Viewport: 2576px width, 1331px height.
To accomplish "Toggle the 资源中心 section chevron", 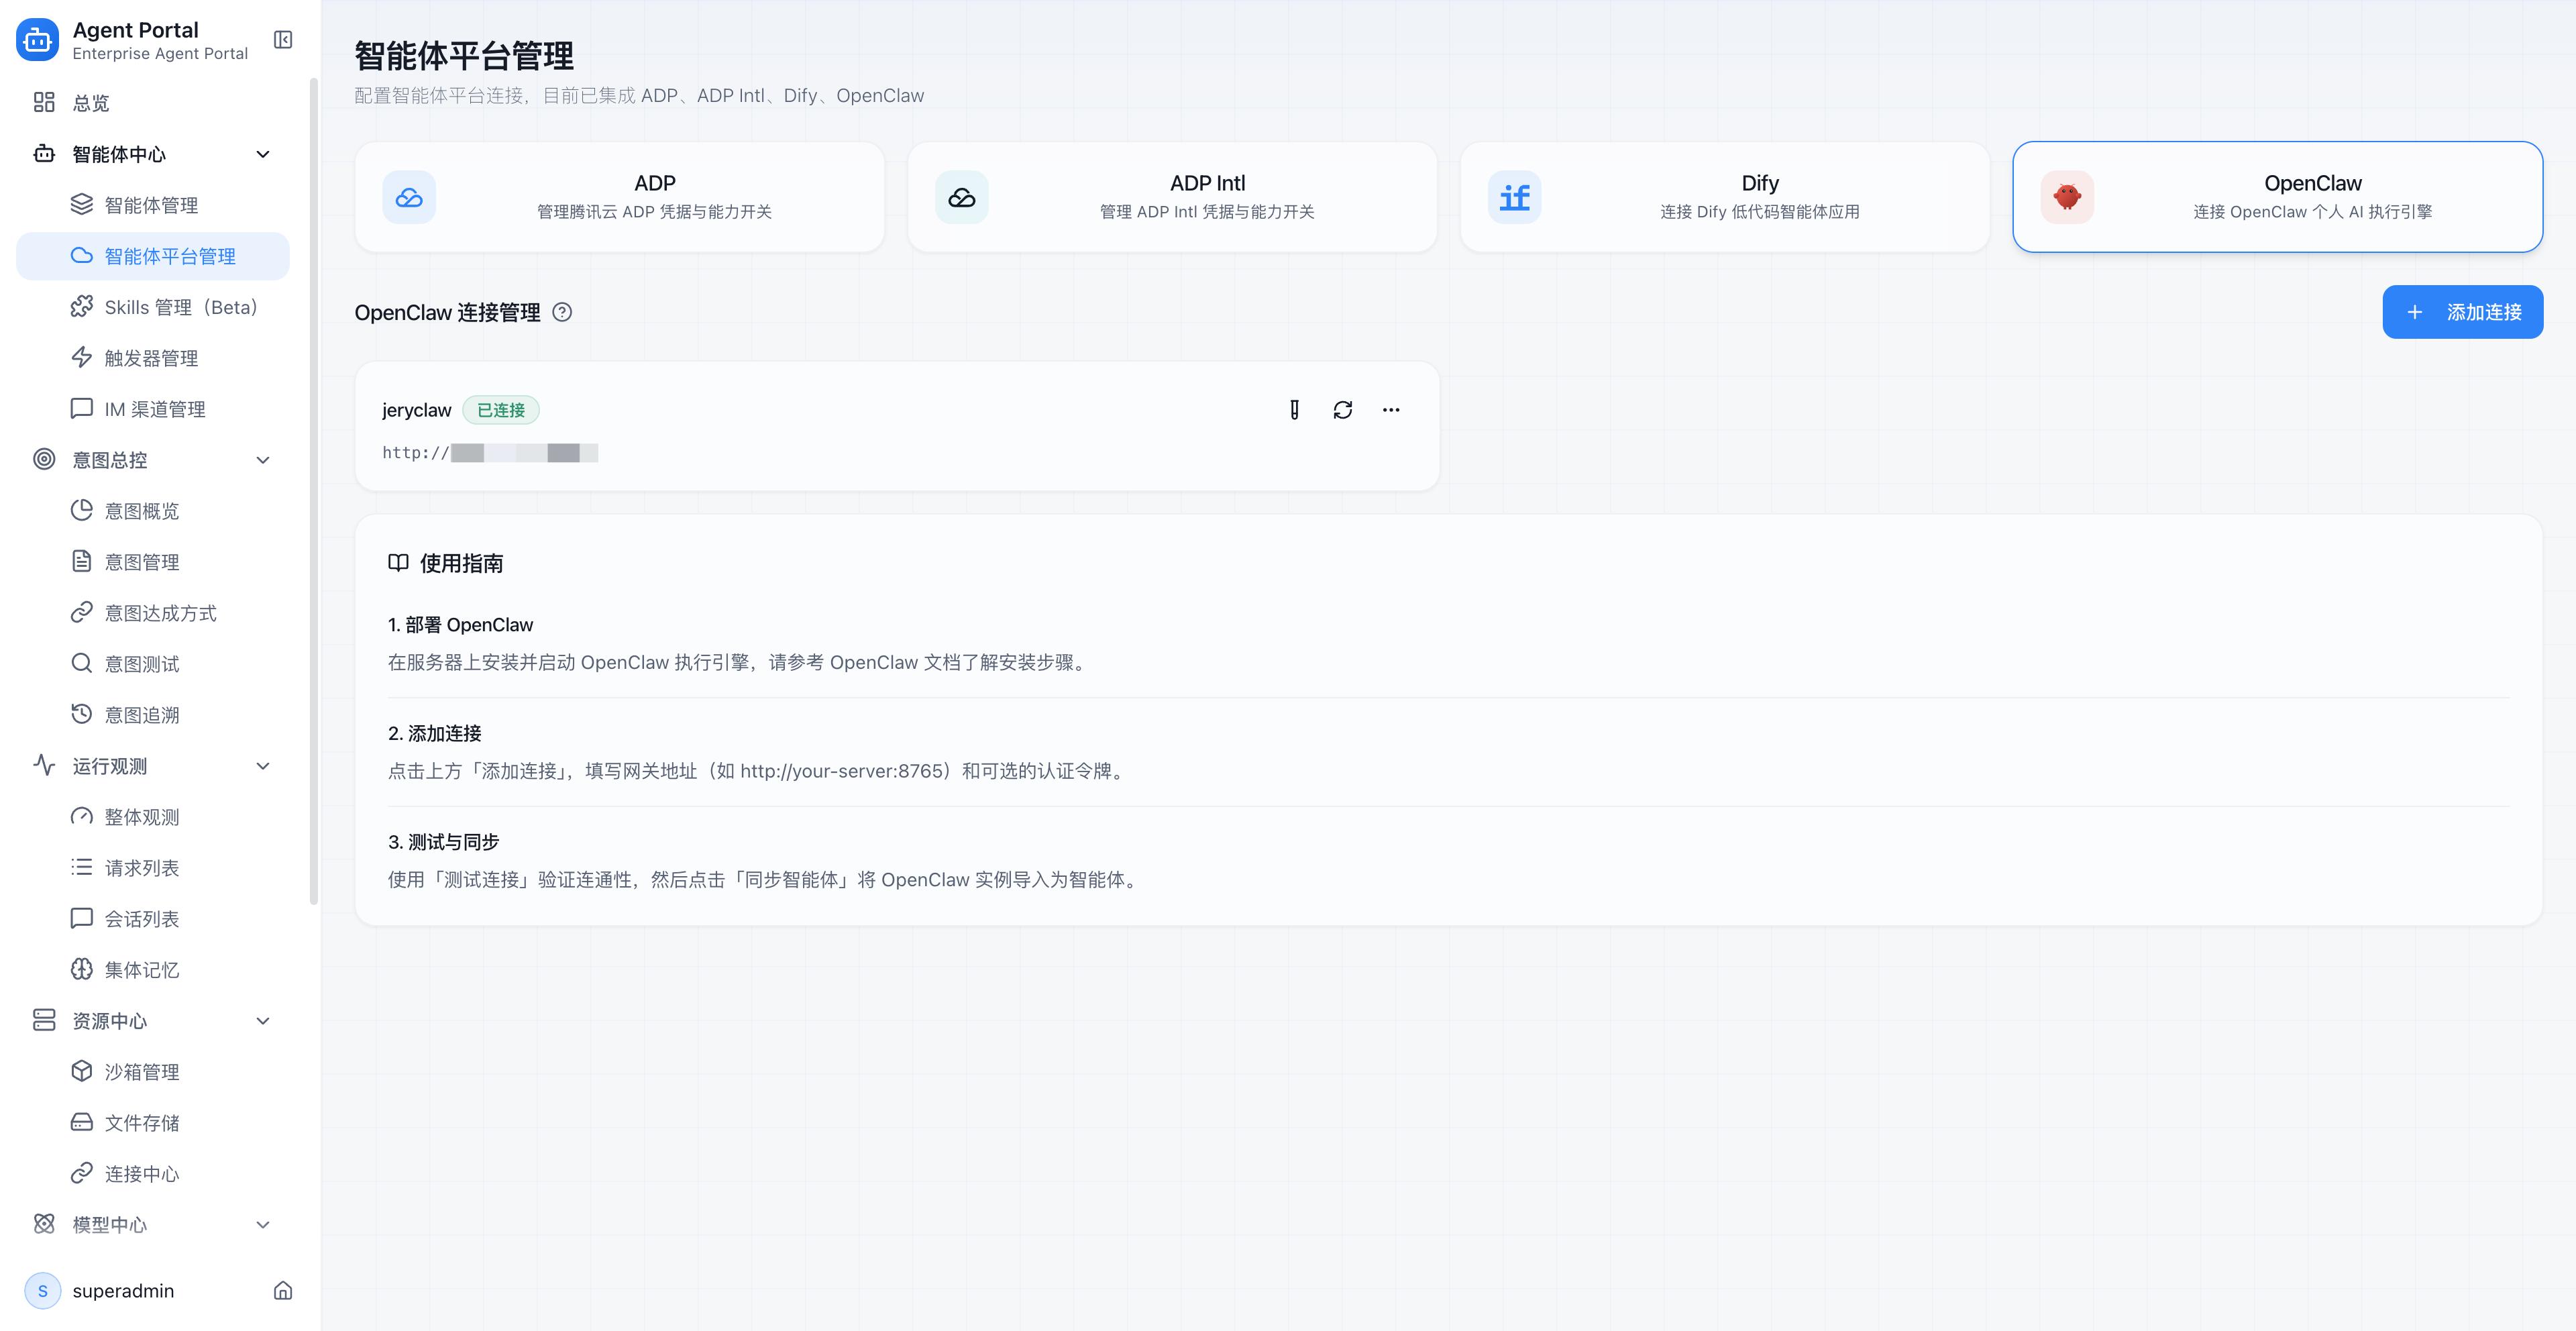I will pyautogui.click(x=263, y=1021).
